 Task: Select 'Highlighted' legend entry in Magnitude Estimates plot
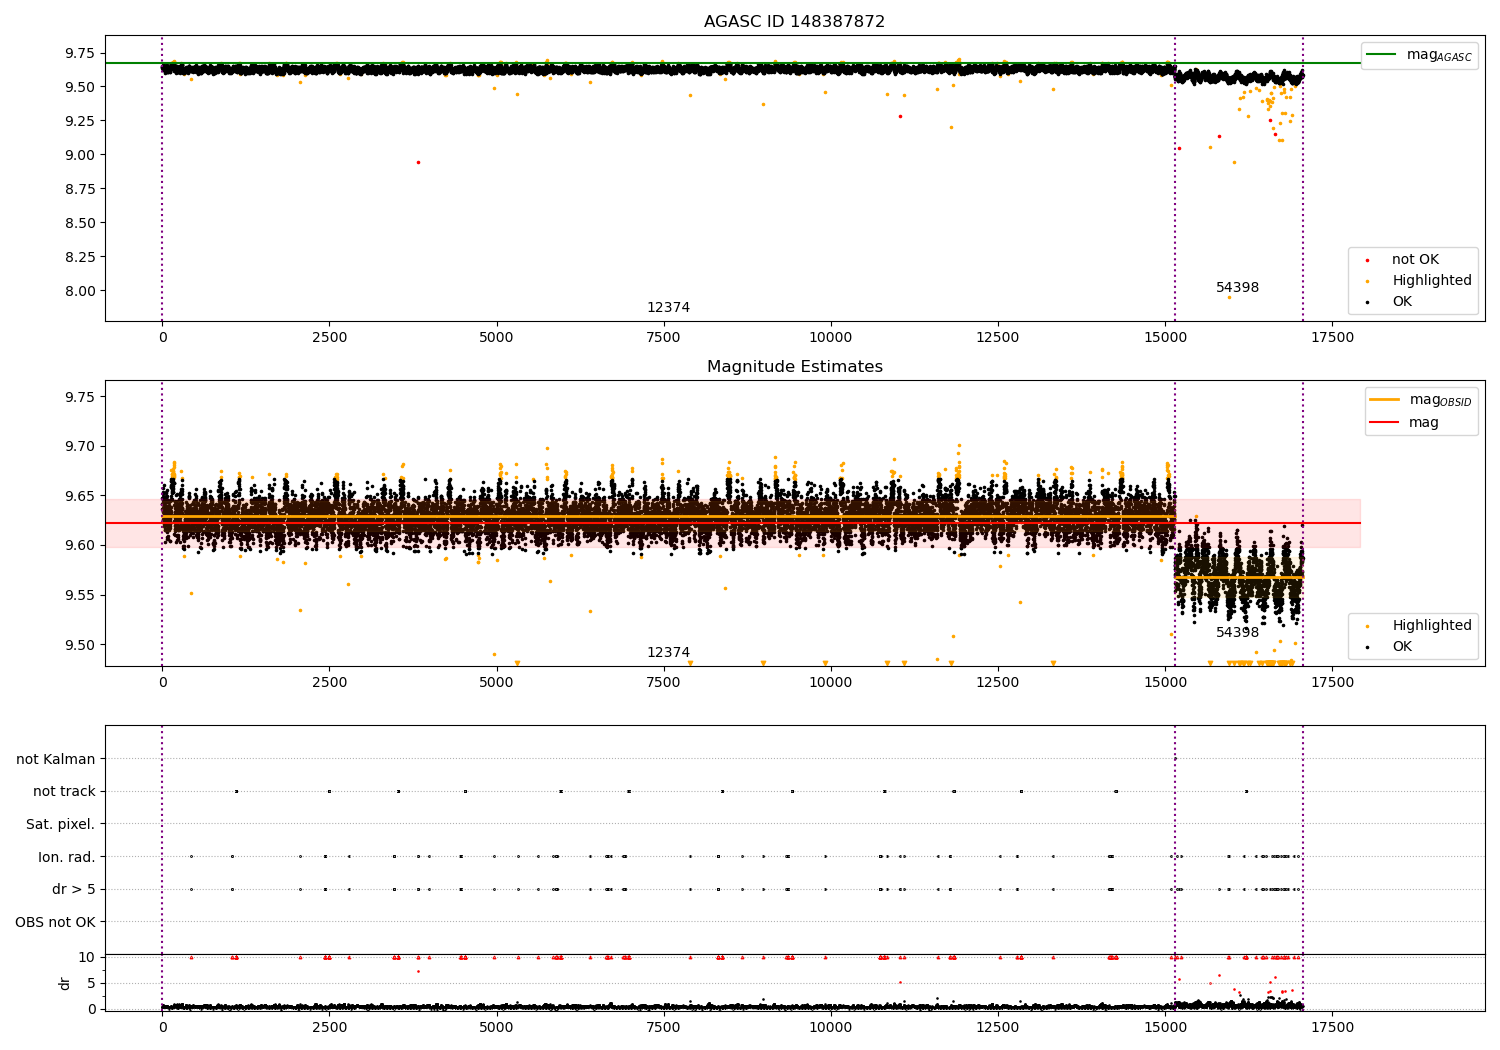[1432, 626]
